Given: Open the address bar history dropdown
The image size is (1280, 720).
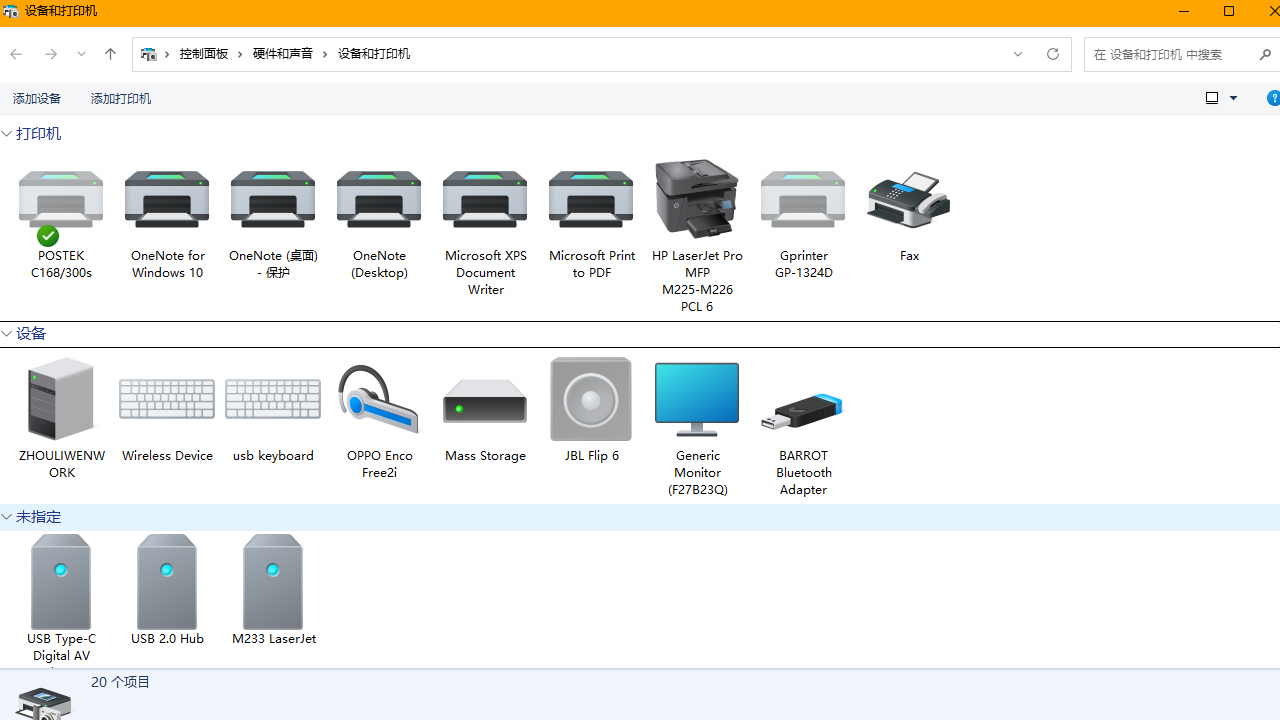Looking at the screenshot, I should [1018, 54].
